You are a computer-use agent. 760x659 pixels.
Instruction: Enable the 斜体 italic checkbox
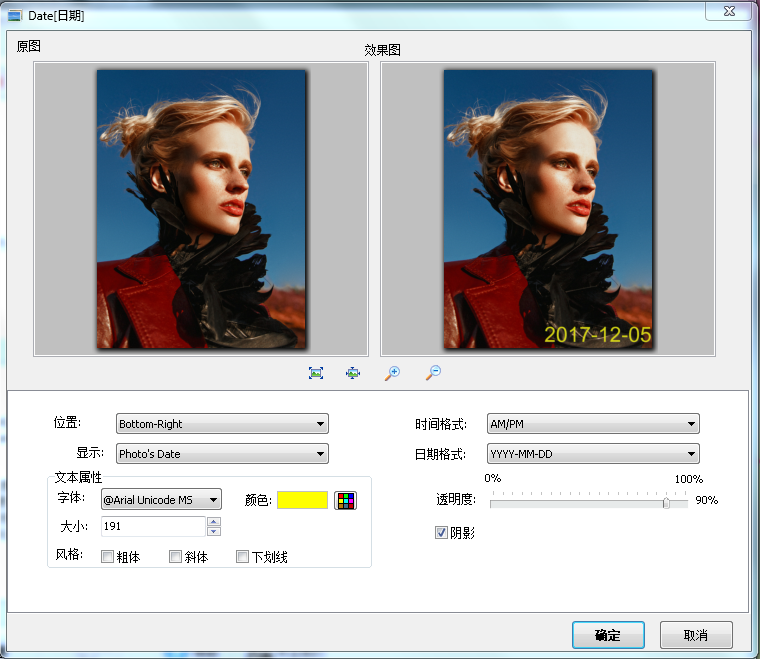point(175,557)
